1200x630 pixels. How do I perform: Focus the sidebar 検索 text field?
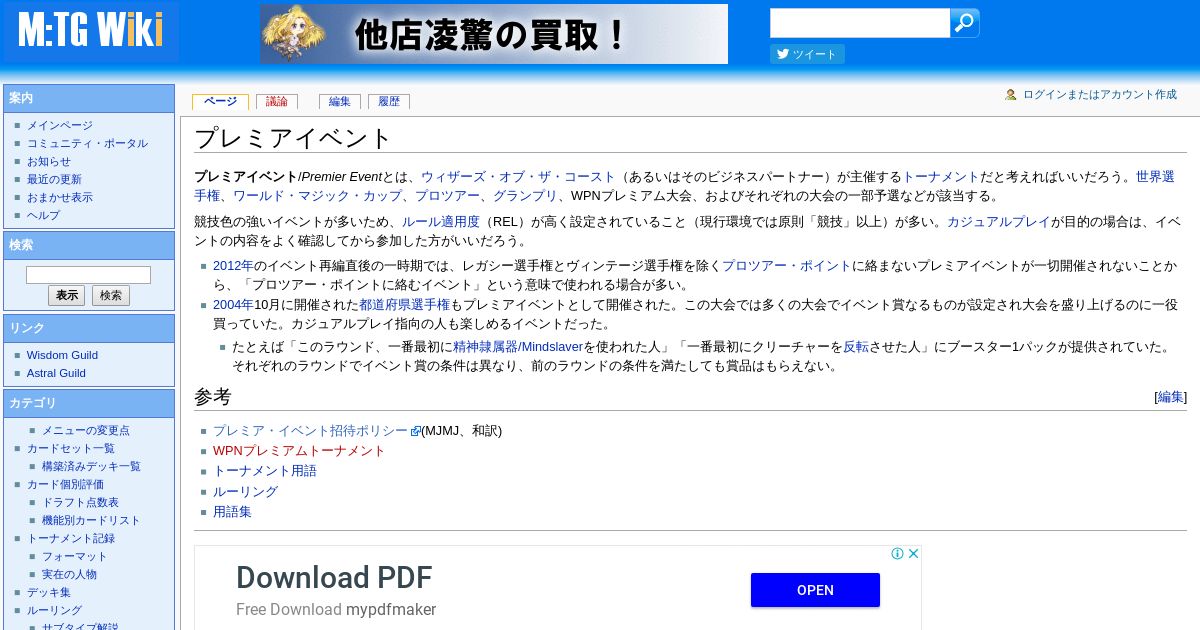click(88, 275)
